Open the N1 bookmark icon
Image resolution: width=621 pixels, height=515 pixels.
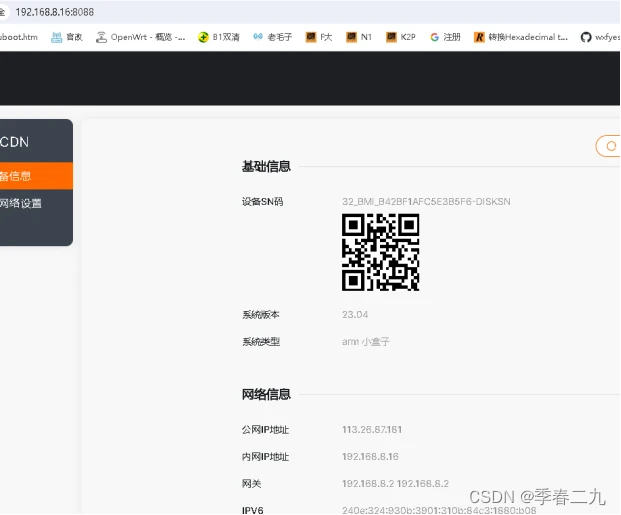(x=351, y=37)
